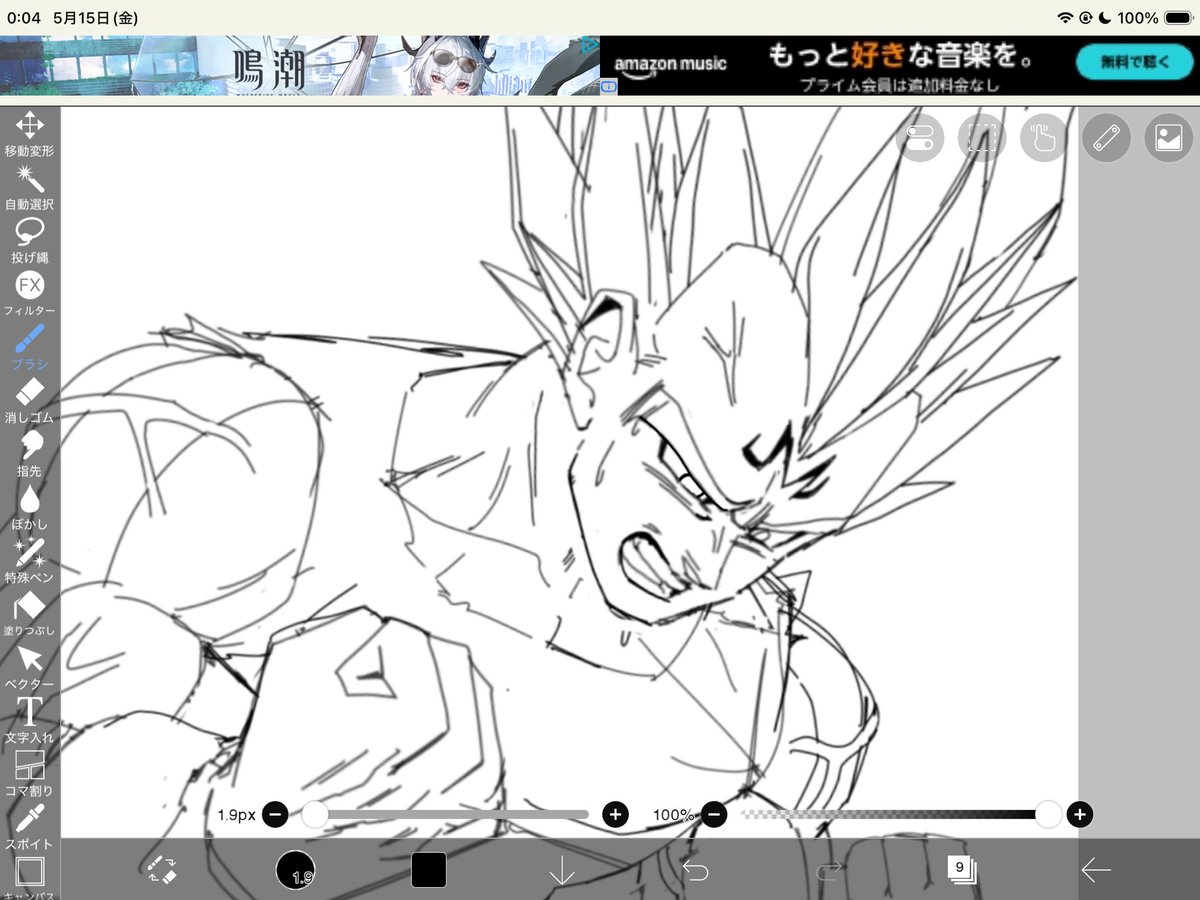1200x900 pixels.
Task: Select the 移動変形 transform tool
Action: pyautogui.click(x=30, y=134)
